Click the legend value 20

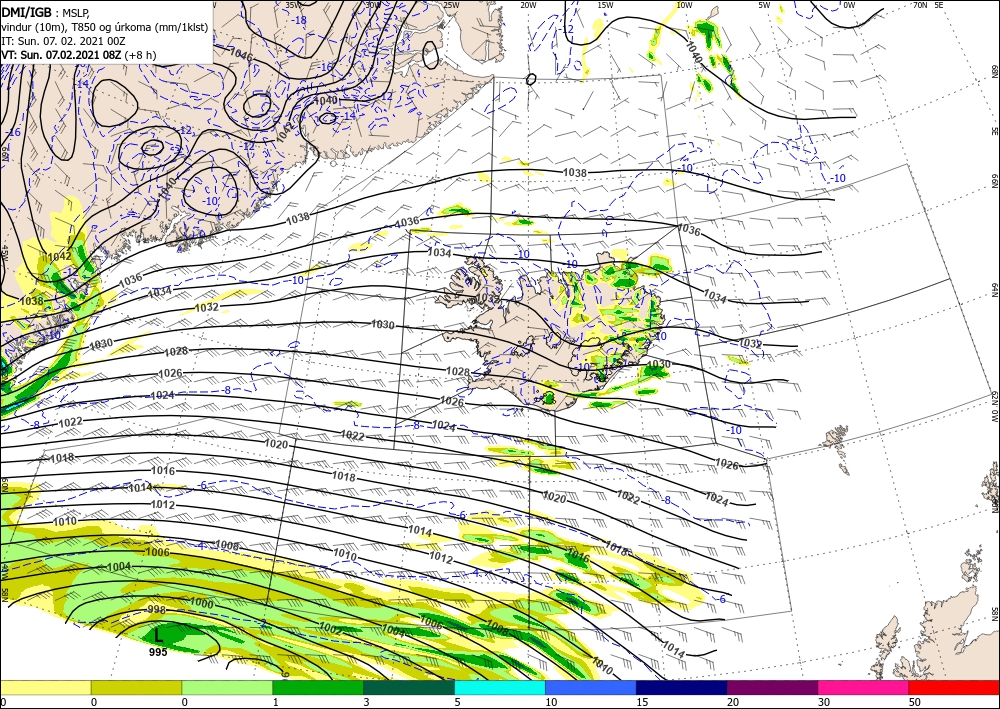(733, 703)
